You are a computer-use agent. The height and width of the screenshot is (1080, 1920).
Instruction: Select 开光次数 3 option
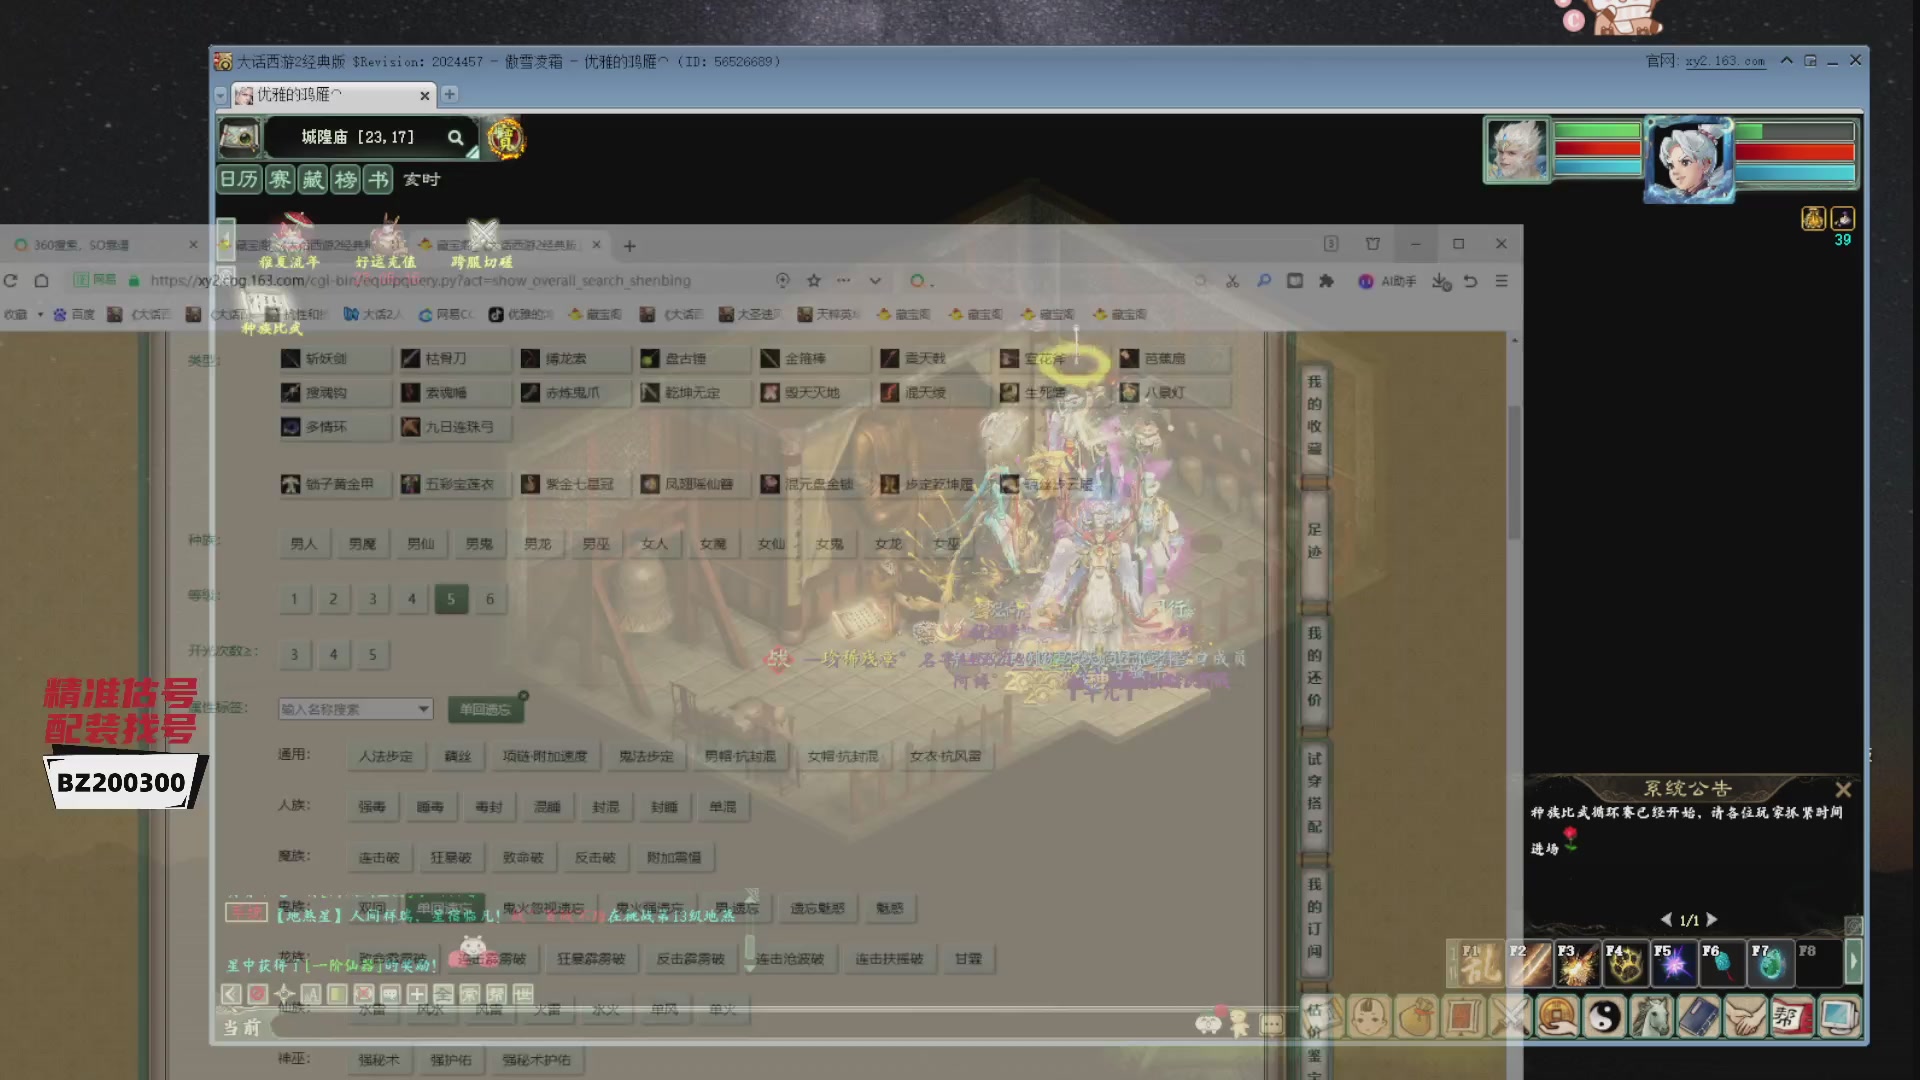(294, 654)
